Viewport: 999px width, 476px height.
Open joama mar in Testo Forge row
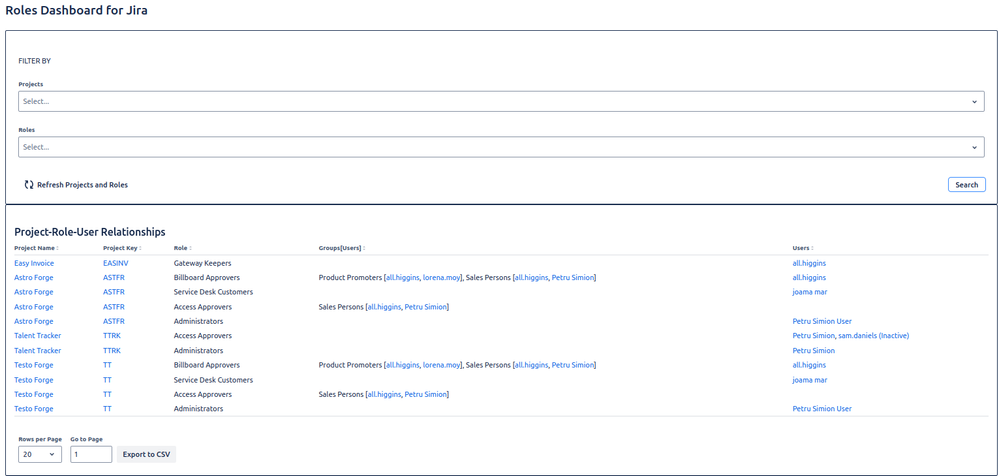coord(810,380)
